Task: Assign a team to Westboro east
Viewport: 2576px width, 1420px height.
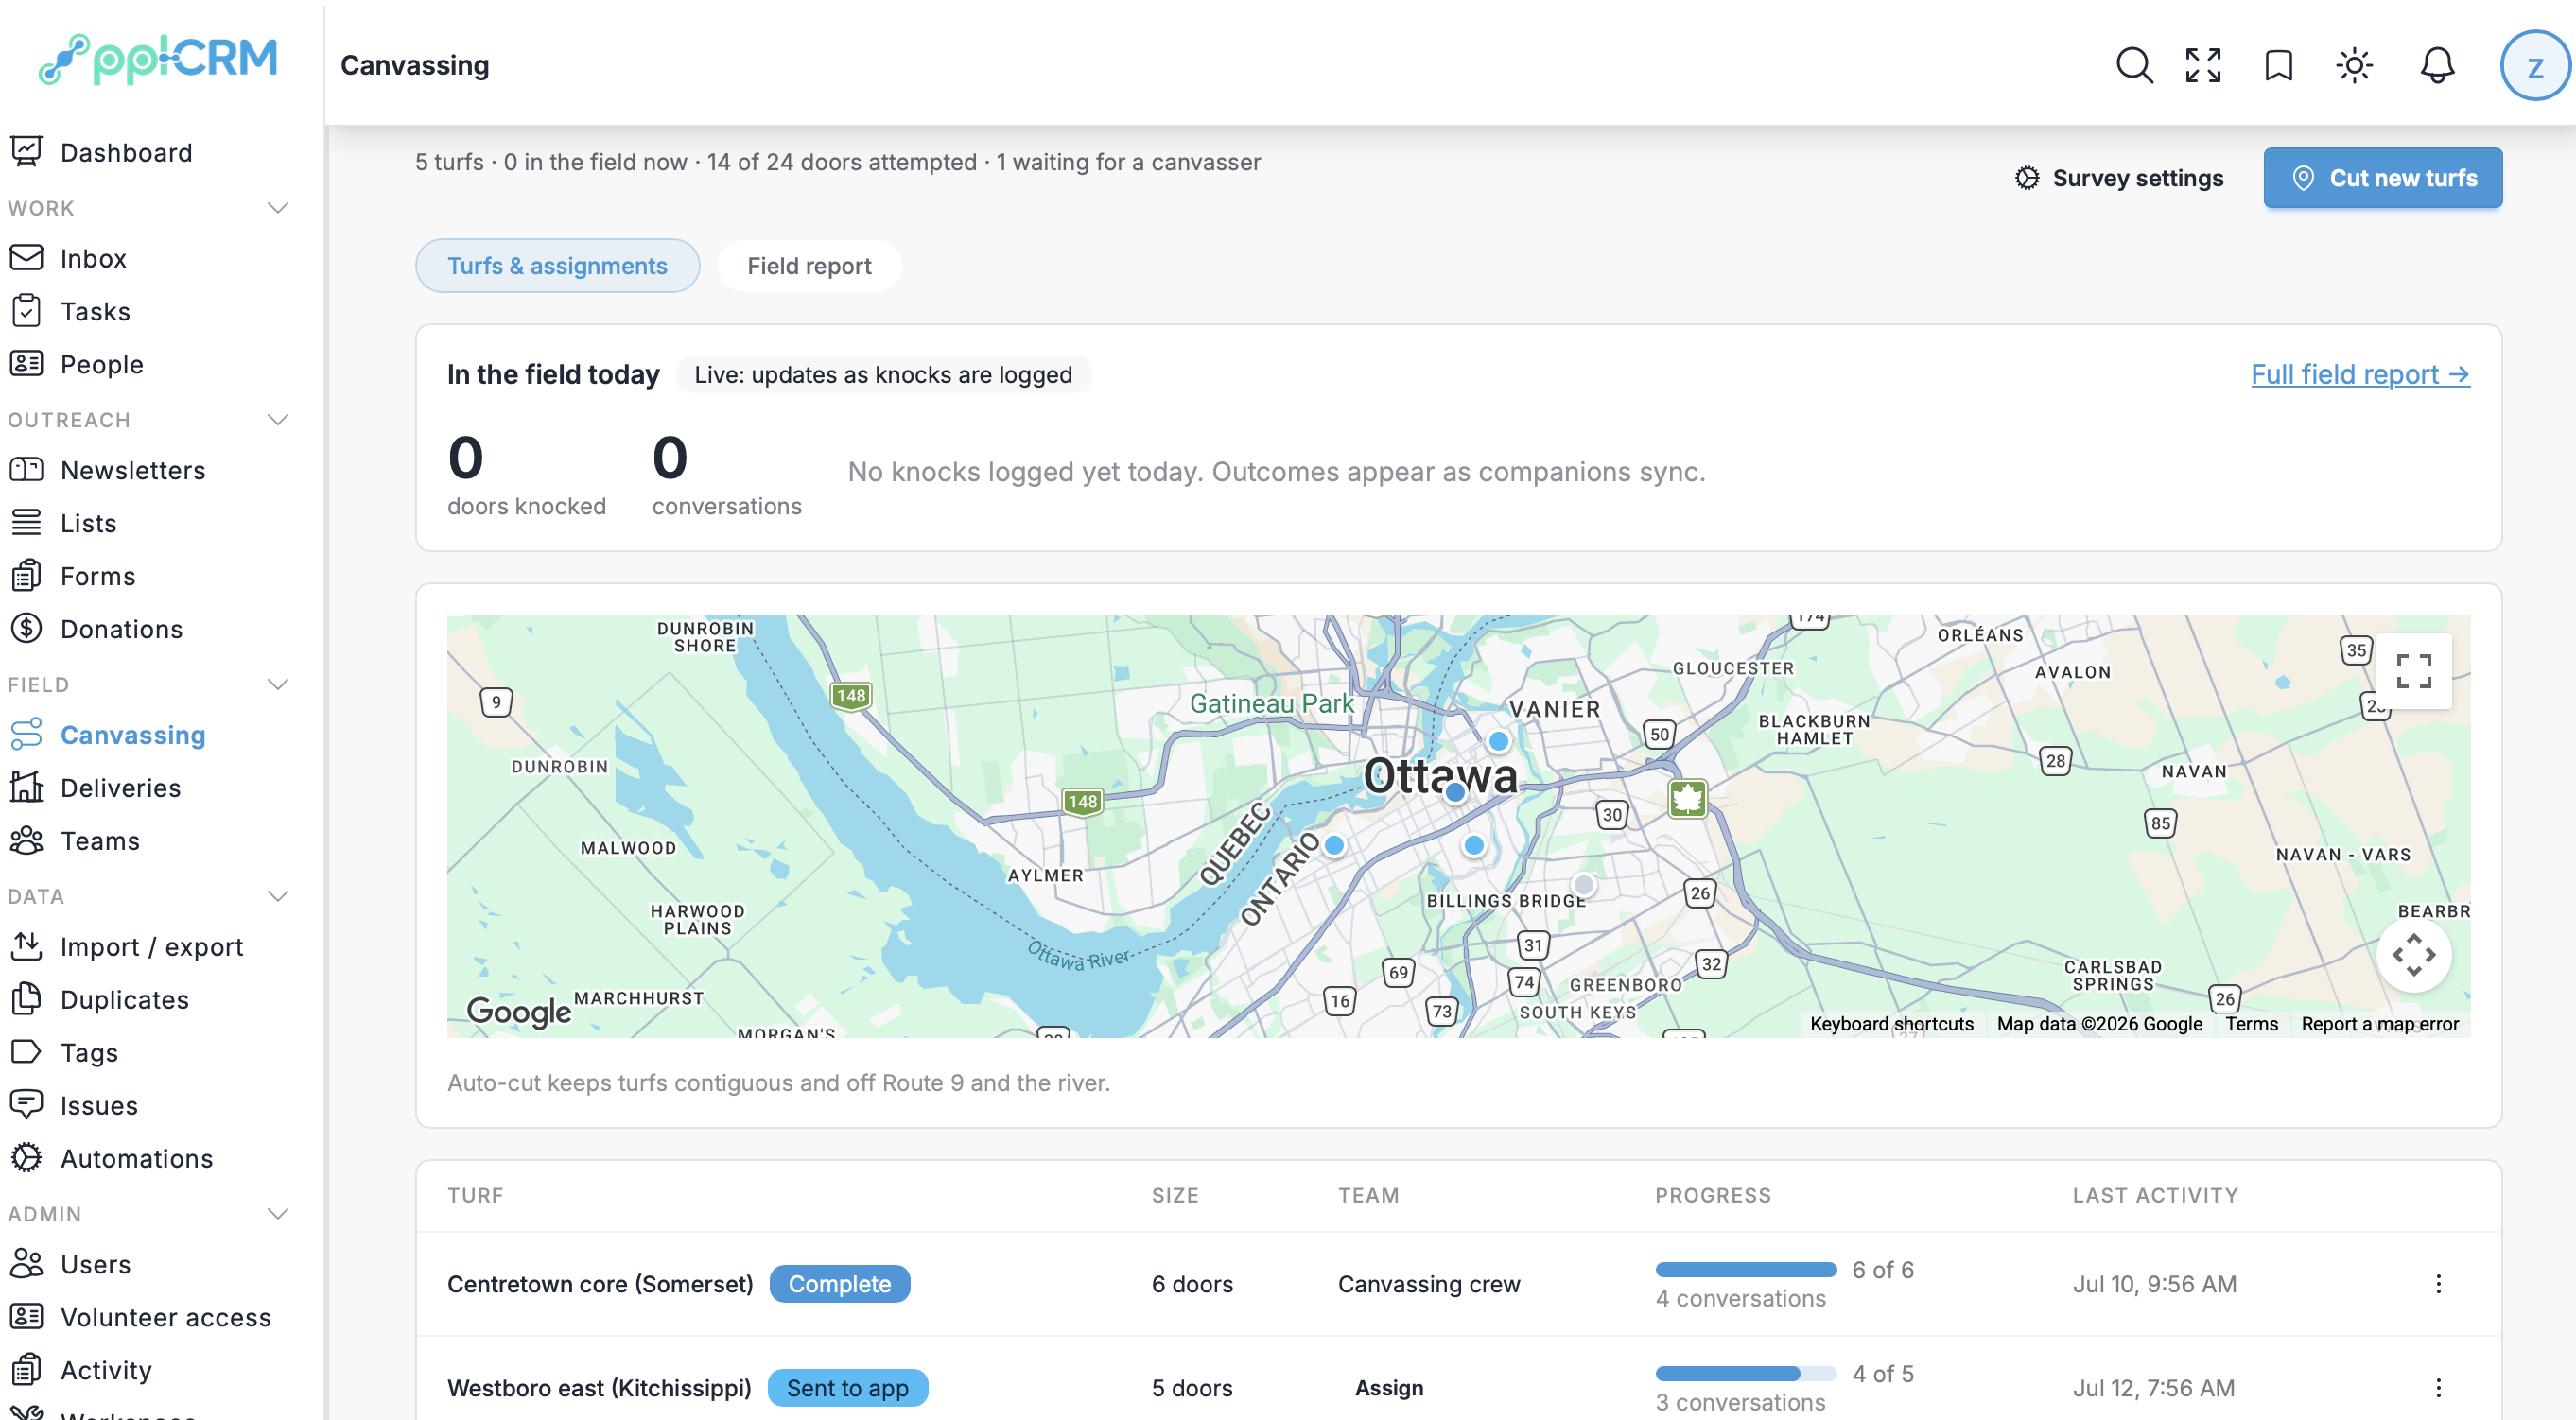Action: pyautogui.click(x=1389, y=1387)
